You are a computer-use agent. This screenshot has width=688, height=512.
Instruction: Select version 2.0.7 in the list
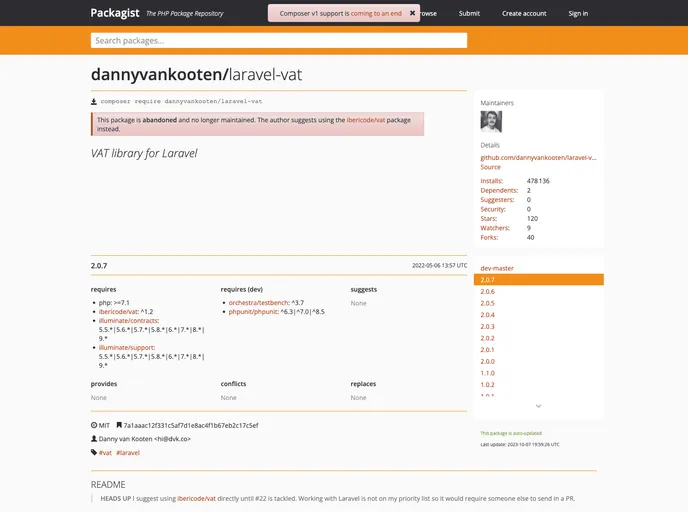[x=539, y=279]
